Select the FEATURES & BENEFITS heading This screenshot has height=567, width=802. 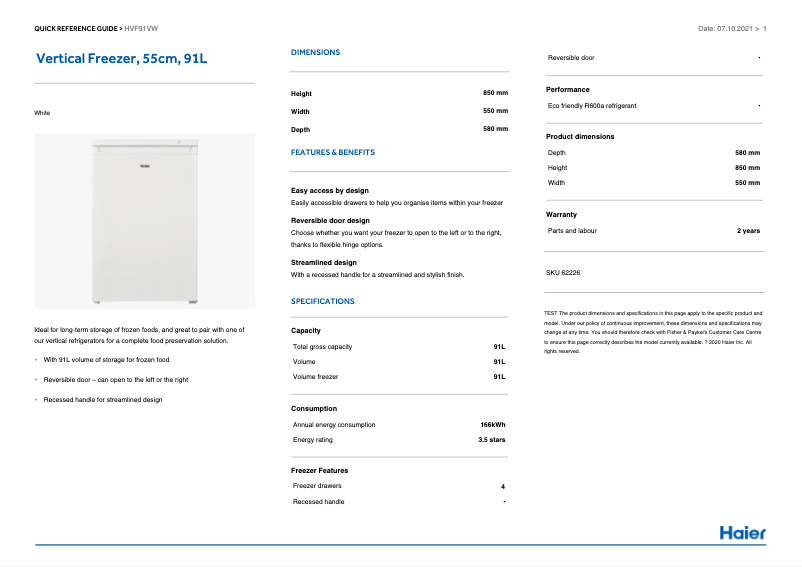333,153
